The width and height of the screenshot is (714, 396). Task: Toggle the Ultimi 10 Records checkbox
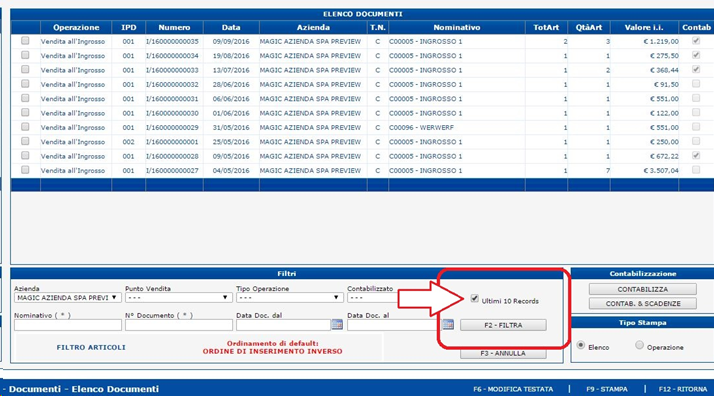click(x=474, y=299)
